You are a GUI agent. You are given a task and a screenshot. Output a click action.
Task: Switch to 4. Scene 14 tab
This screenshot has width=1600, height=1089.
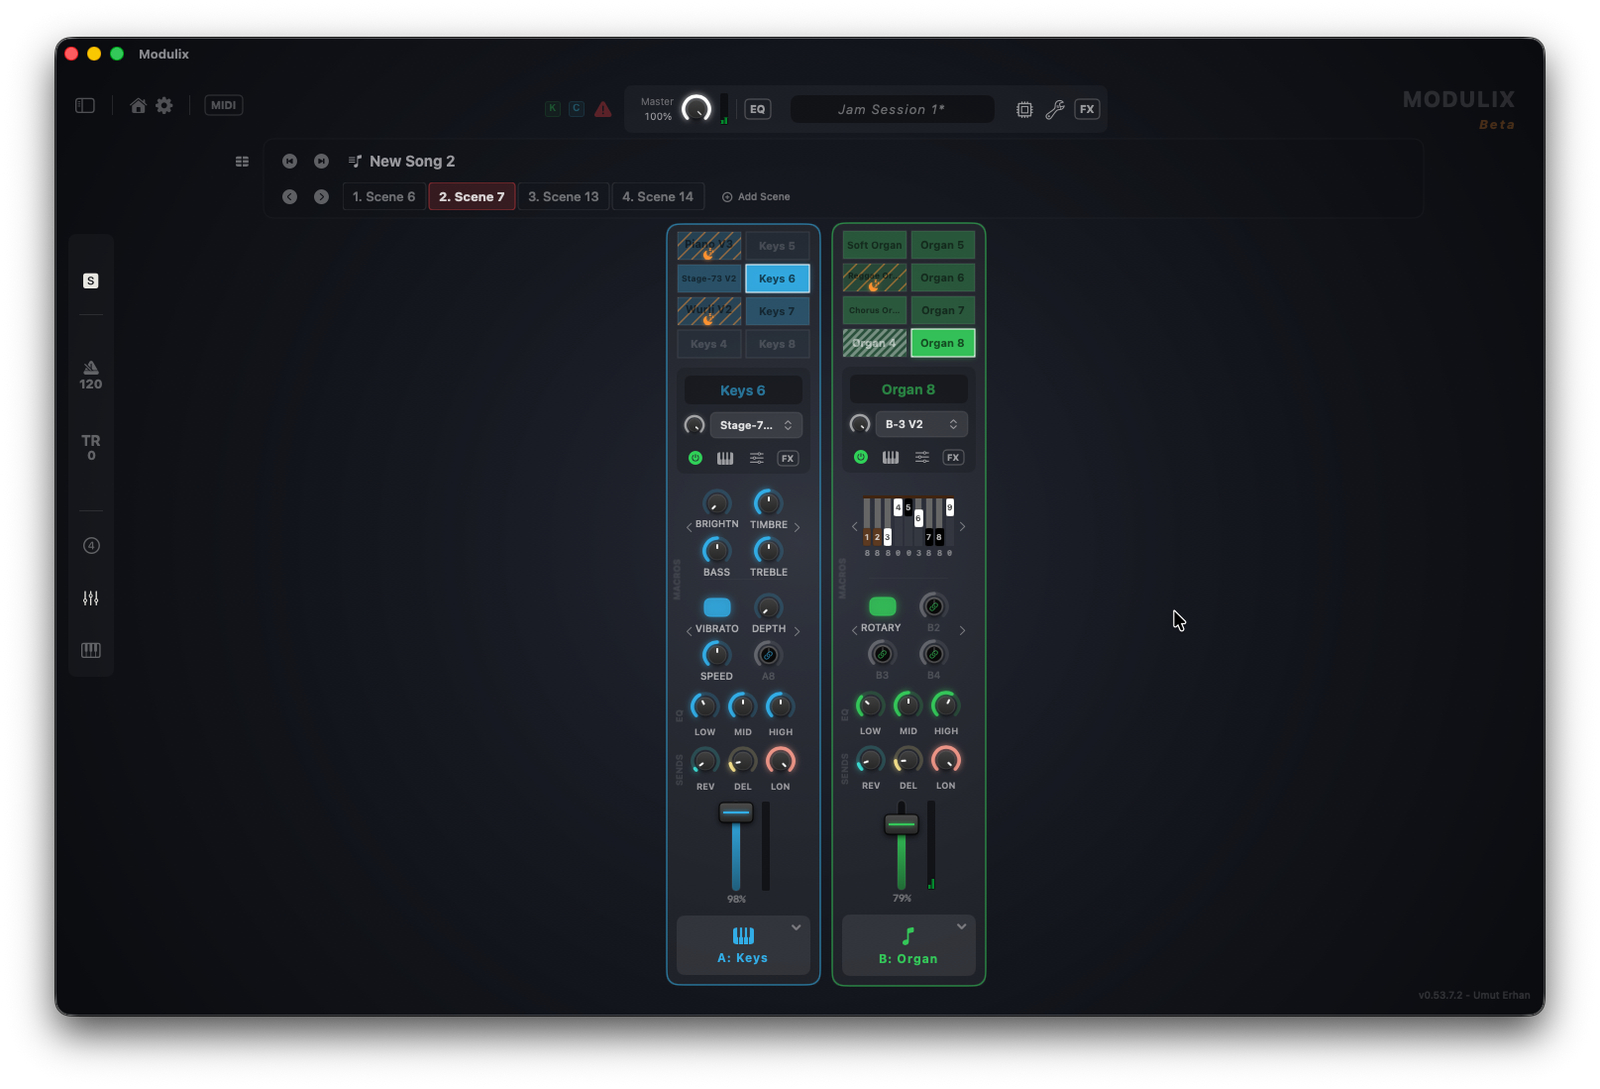(658, 197)
